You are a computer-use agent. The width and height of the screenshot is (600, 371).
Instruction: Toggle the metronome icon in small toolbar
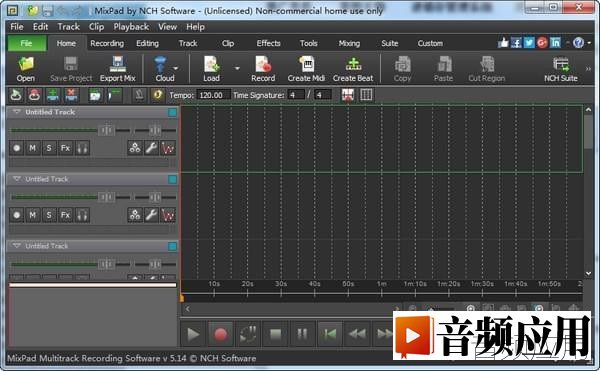(x=139, y=95)
